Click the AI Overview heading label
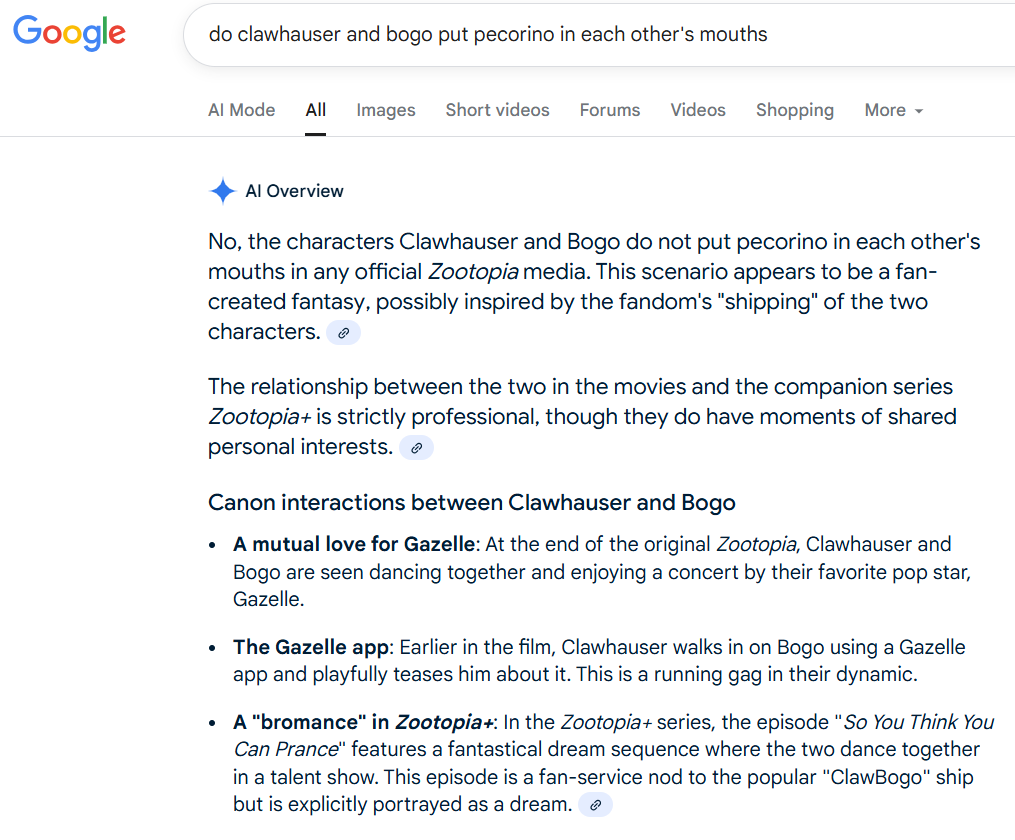 click(295, 191)
